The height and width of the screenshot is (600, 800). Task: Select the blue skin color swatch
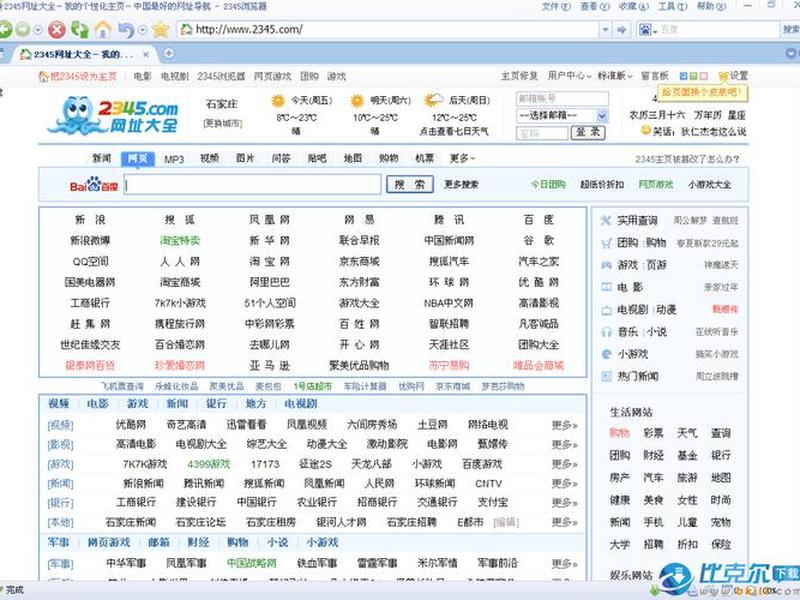[x=683, y=76]
